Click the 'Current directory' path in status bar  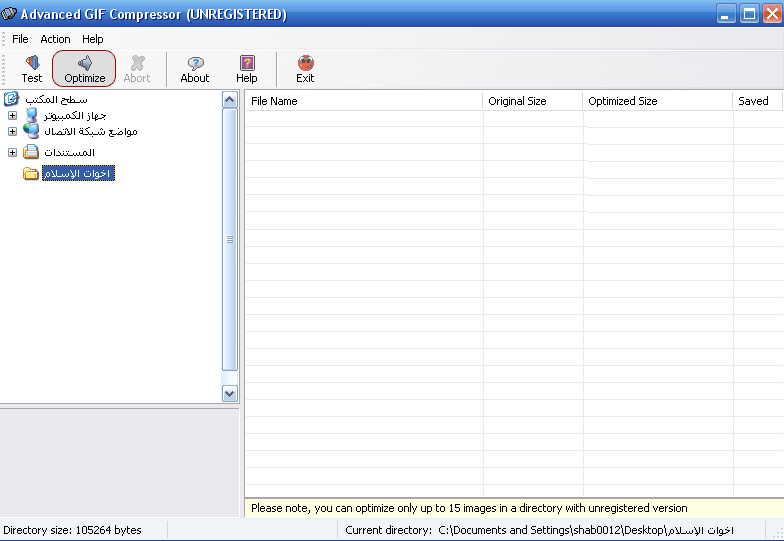pyautogui.click(x=540, y=530)
